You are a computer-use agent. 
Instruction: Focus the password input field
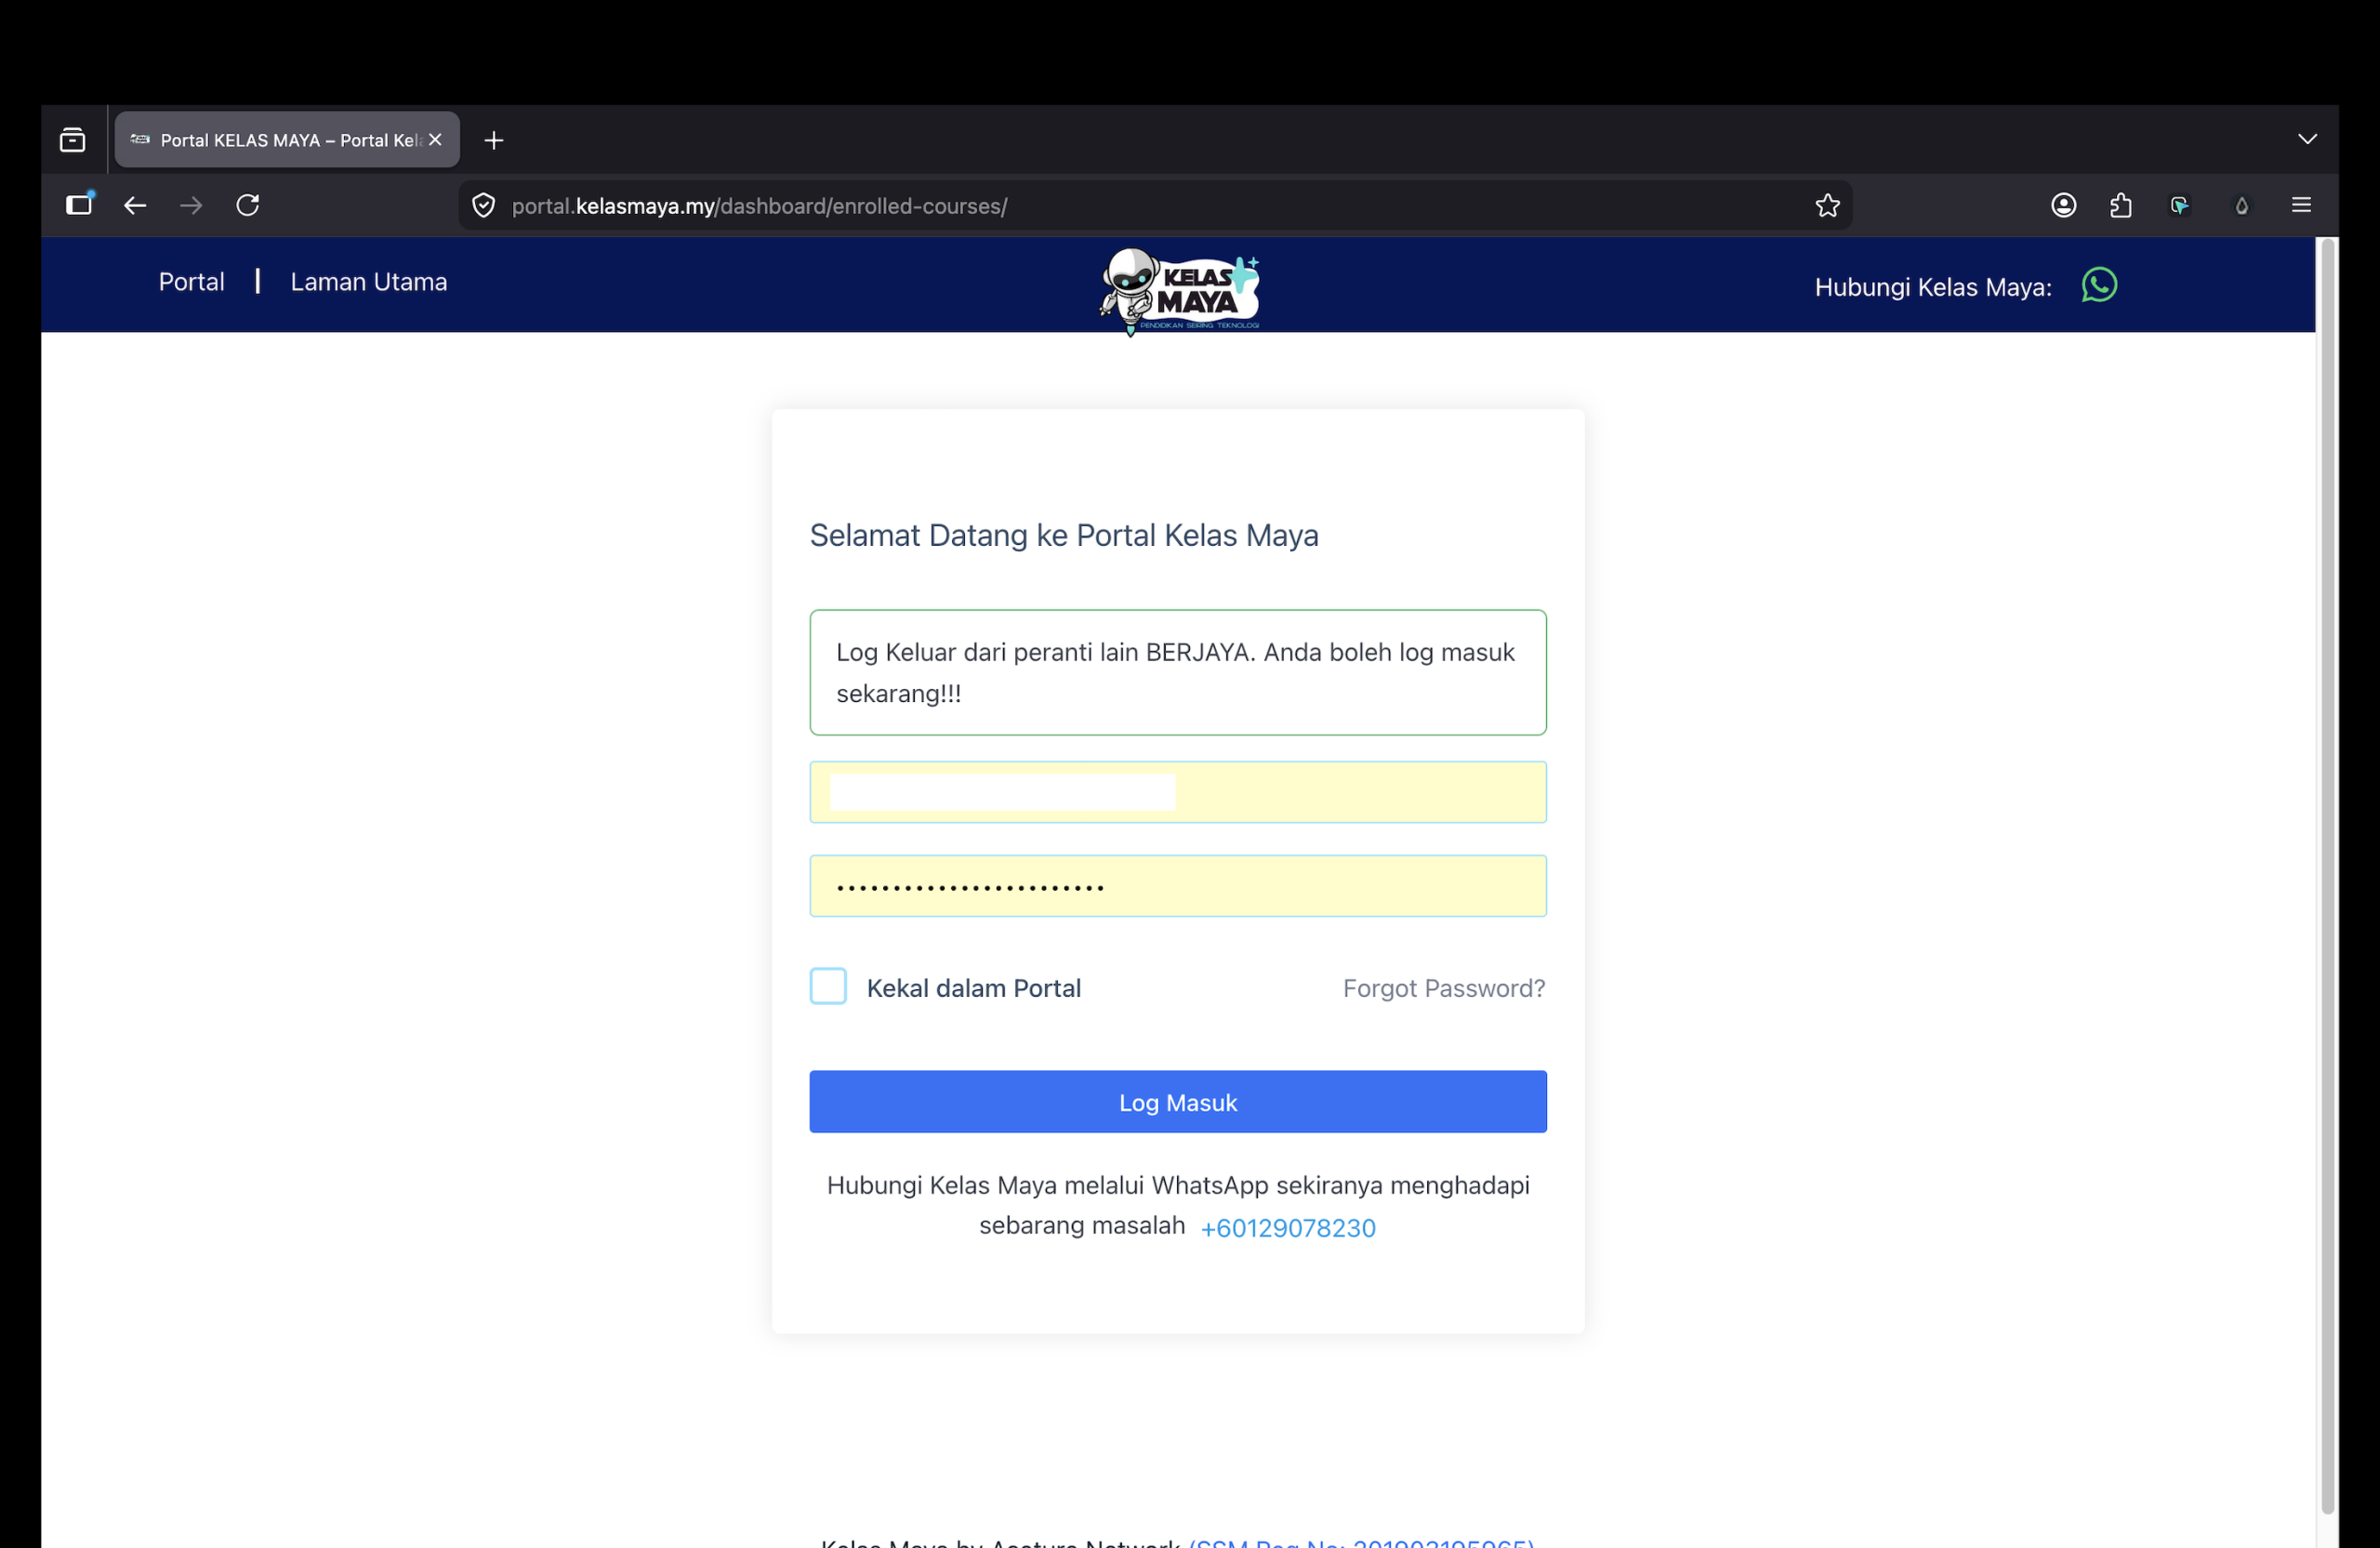1178,886
